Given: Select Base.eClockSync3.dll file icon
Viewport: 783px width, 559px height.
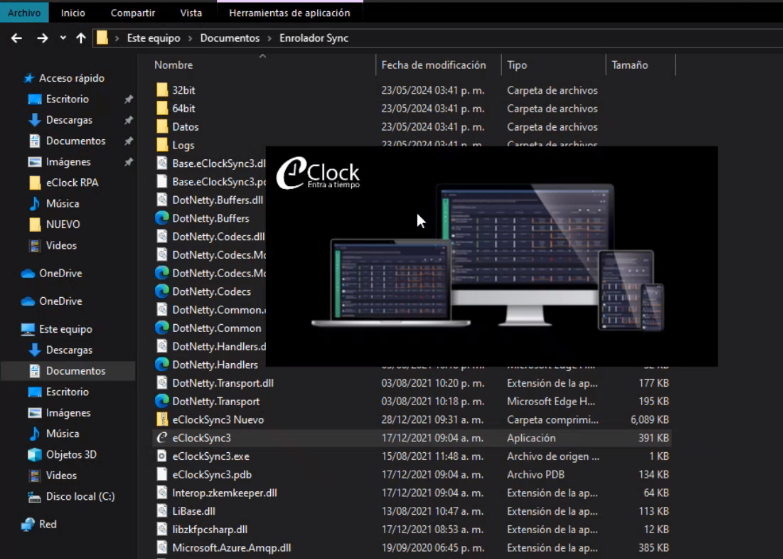Looking at the screenshot, I should click(162, 163).
